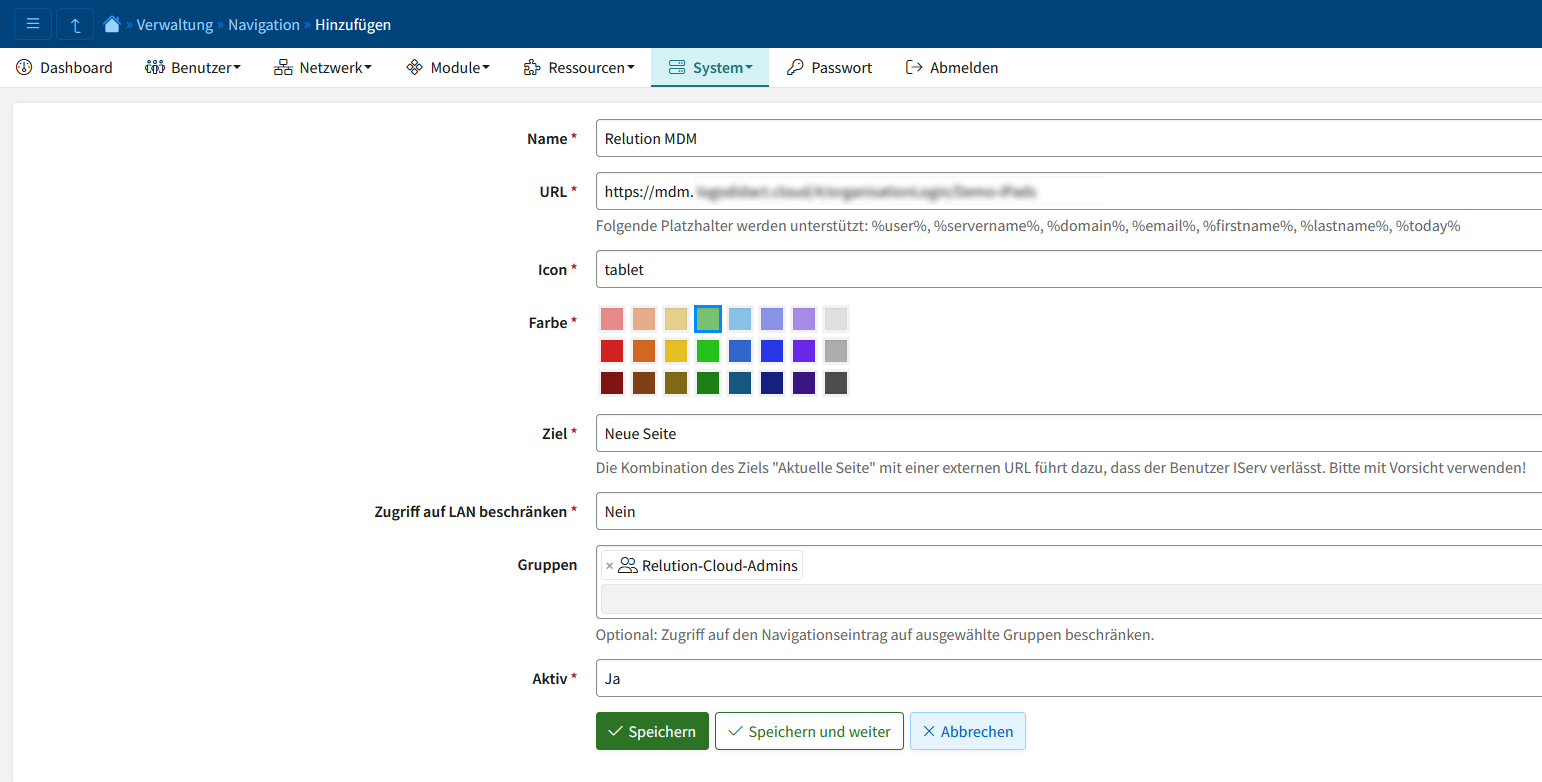Click the Speichern button
This screenshot has width=1542, height=782.
pos(652,731)
